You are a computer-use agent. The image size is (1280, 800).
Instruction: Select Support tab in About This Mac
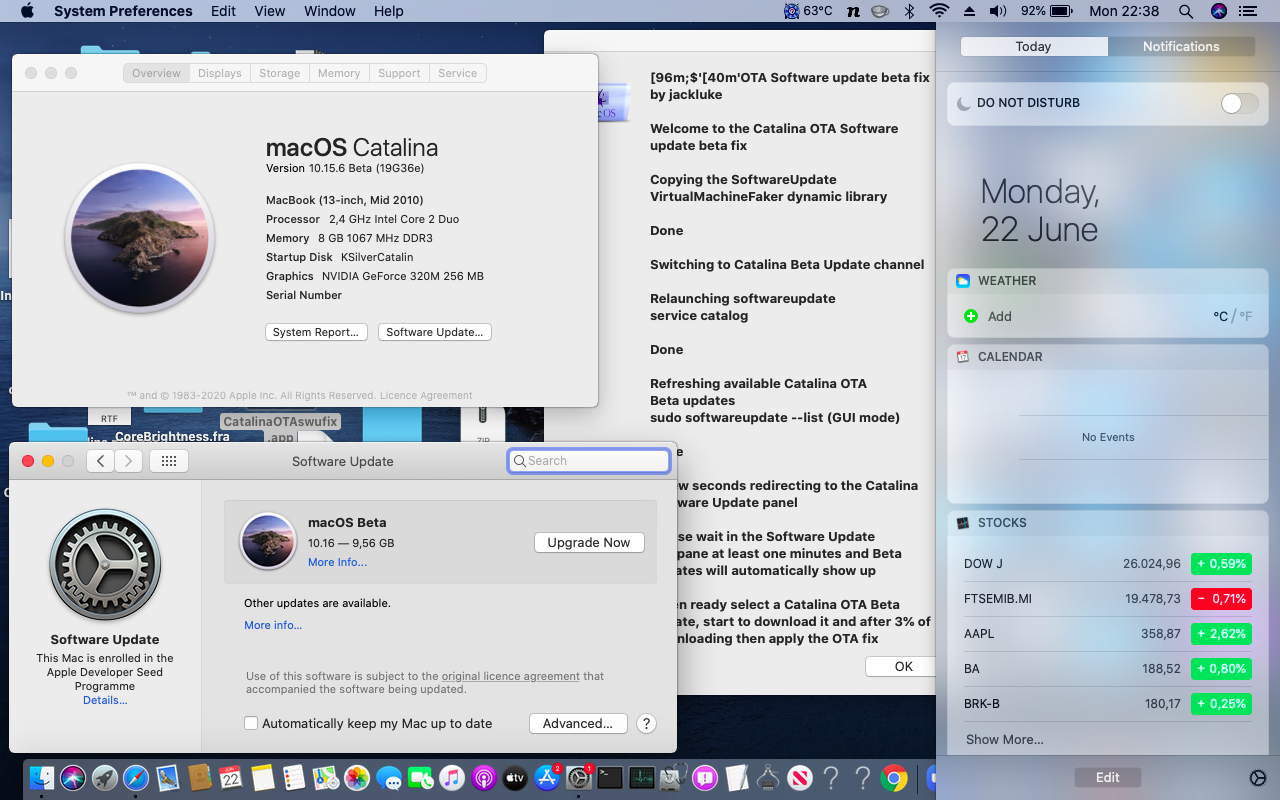tap(399, 73)
